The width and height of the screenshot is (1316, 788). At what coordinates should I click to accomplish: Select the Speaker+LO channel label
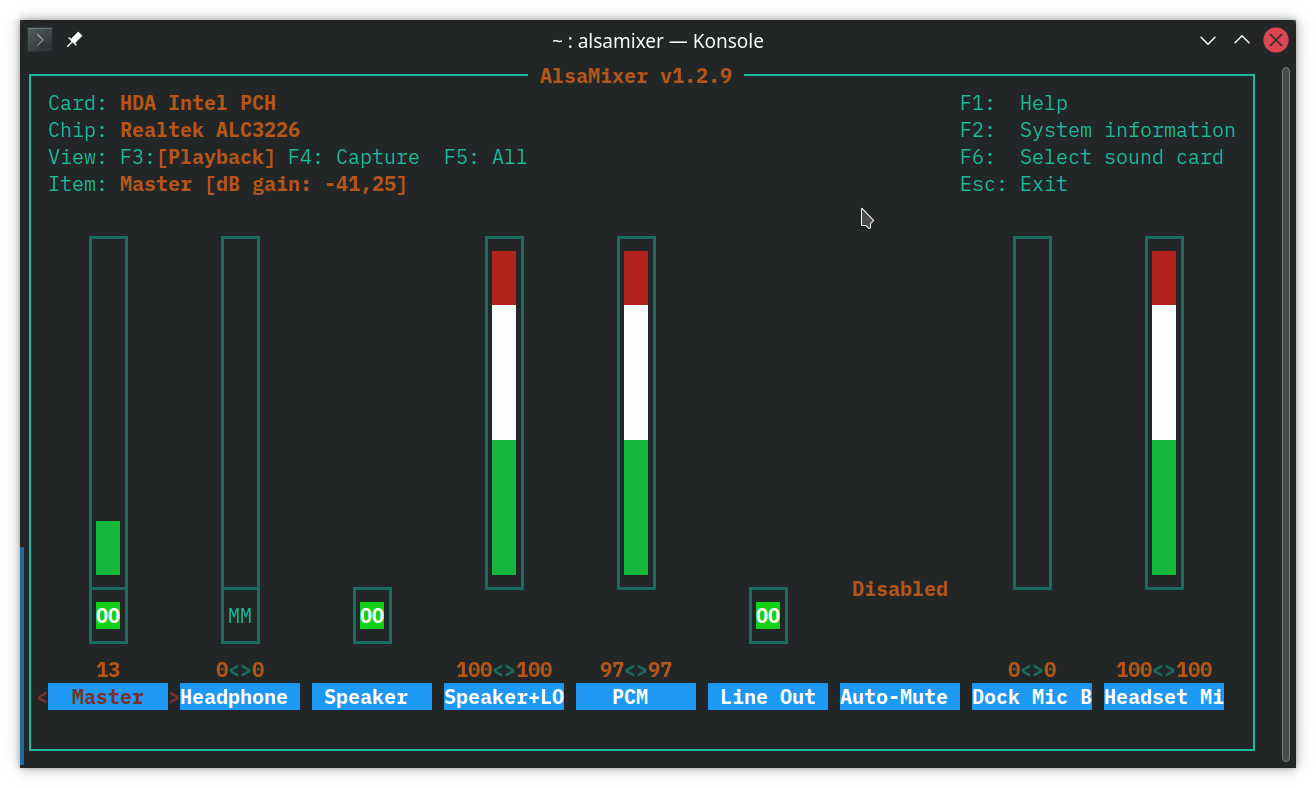point(504,697)
